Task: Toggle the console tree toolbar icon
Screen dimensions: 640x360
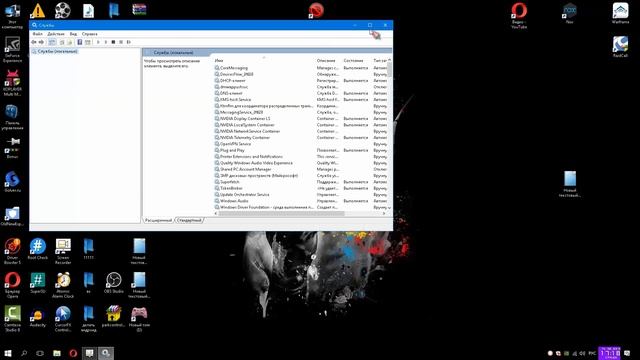Action: point(52,42)
